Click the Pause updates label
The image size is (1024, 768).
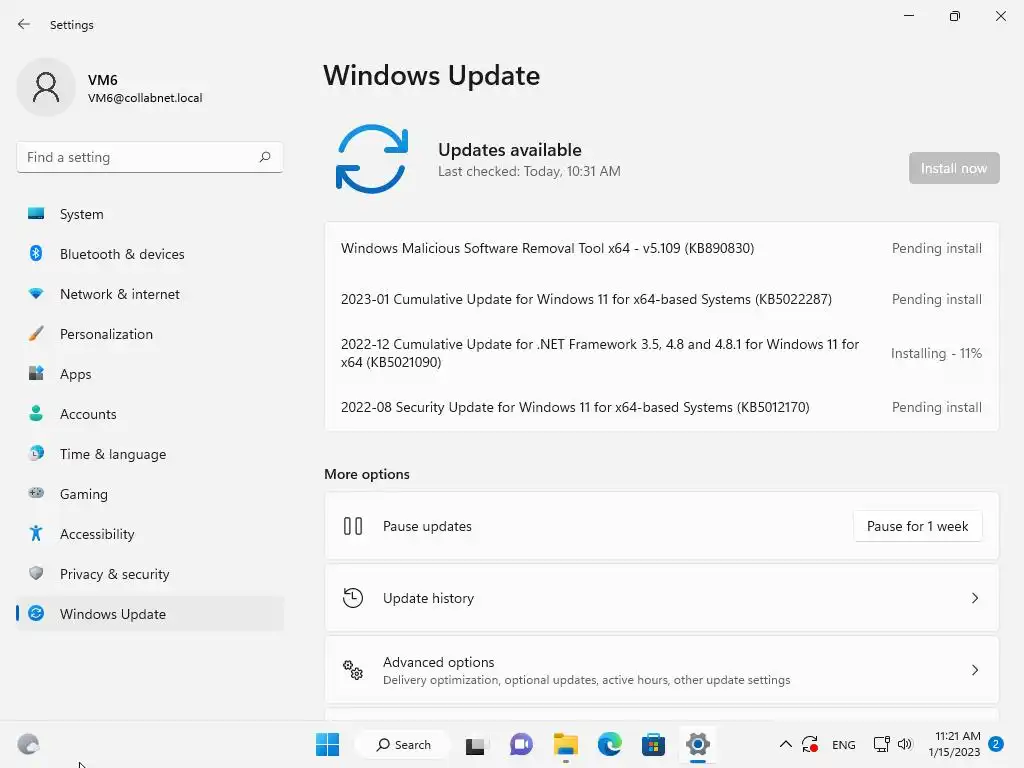coord(427,526)
